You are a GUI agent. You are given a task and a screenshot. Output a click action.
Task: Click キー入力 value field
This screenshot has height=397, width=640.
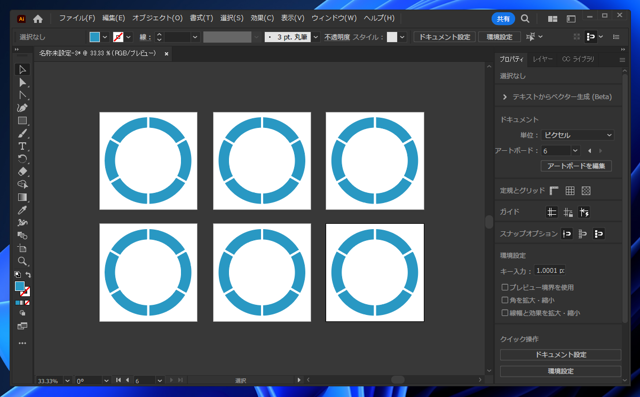[x=550, y=271]
